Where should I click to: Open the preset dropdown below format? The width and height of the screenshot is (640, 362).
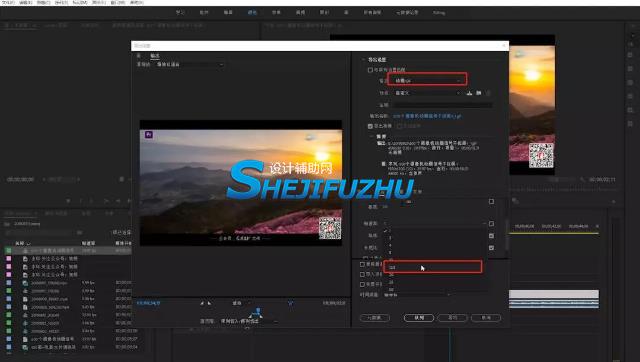click(x=427, y=93)
